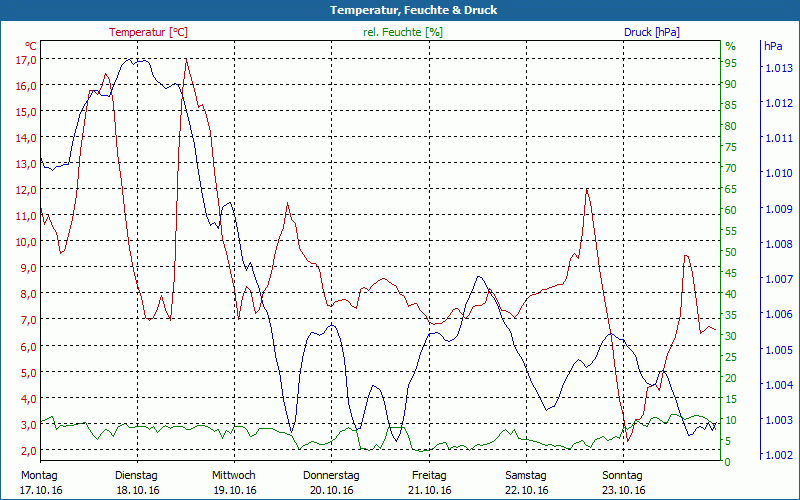Select the "Samstag" day label
This screenshot has width=800, height=500.
point(525,475)
